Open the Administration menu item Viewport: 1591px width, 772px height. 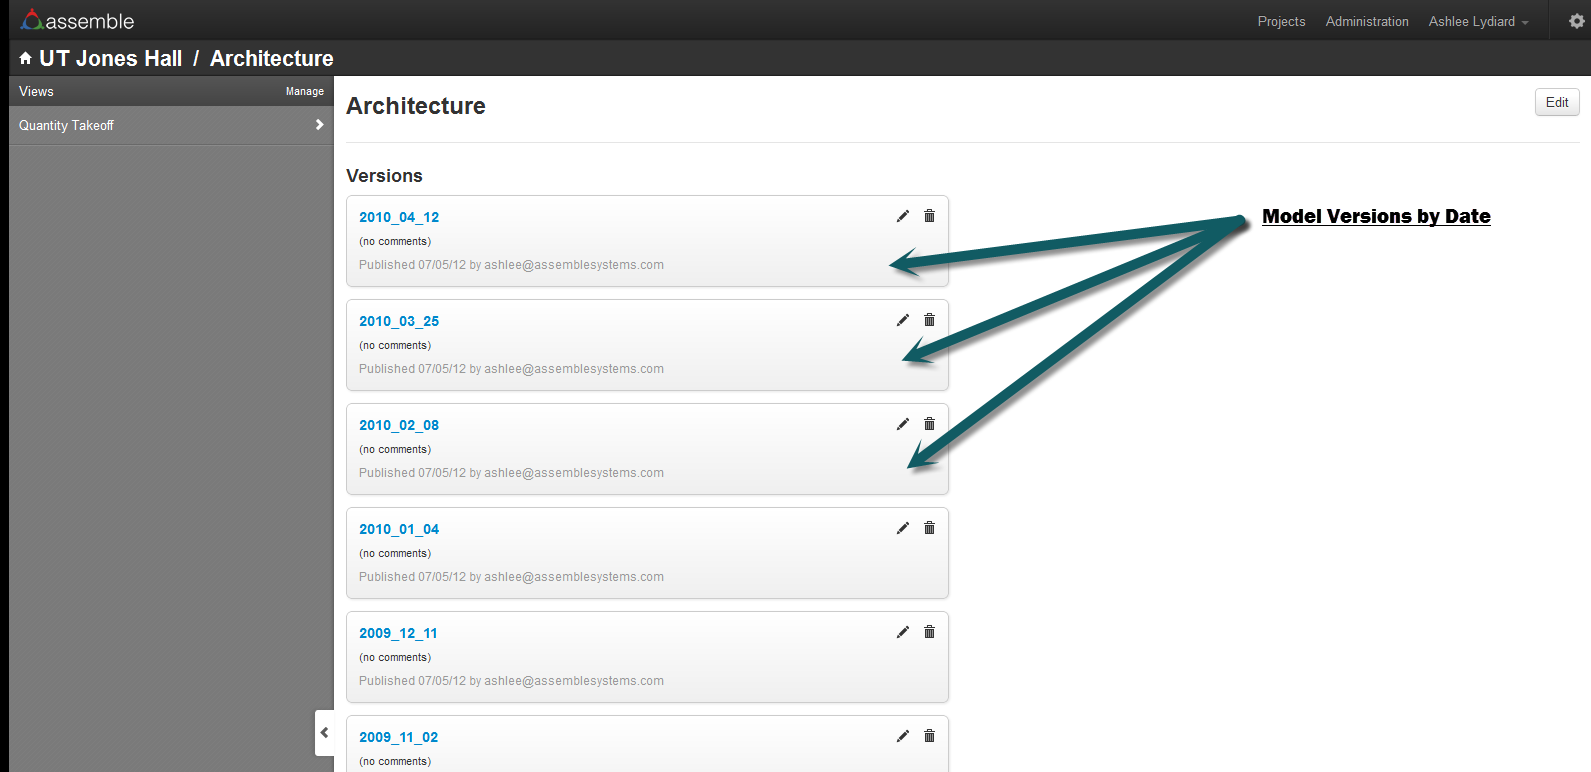pyautogui.click(x=1367, y=21)
